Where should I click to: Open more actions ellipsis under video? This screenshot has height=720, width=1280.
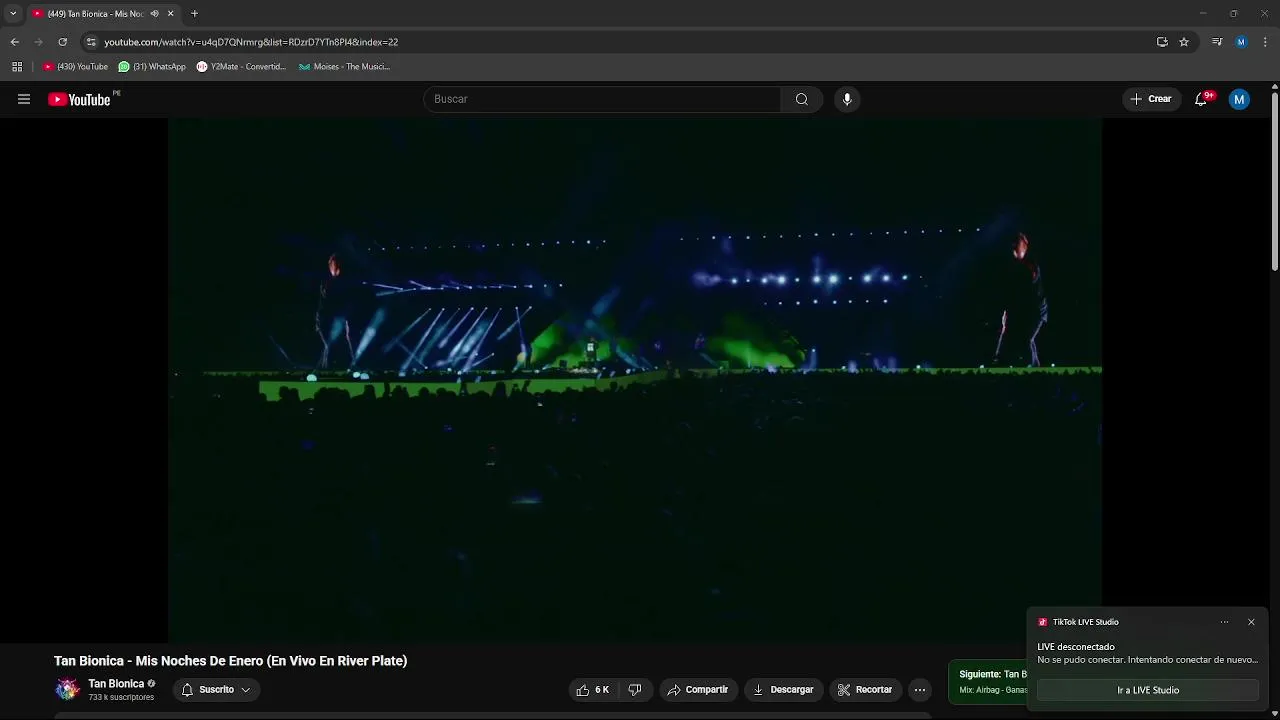coord(920,690)
